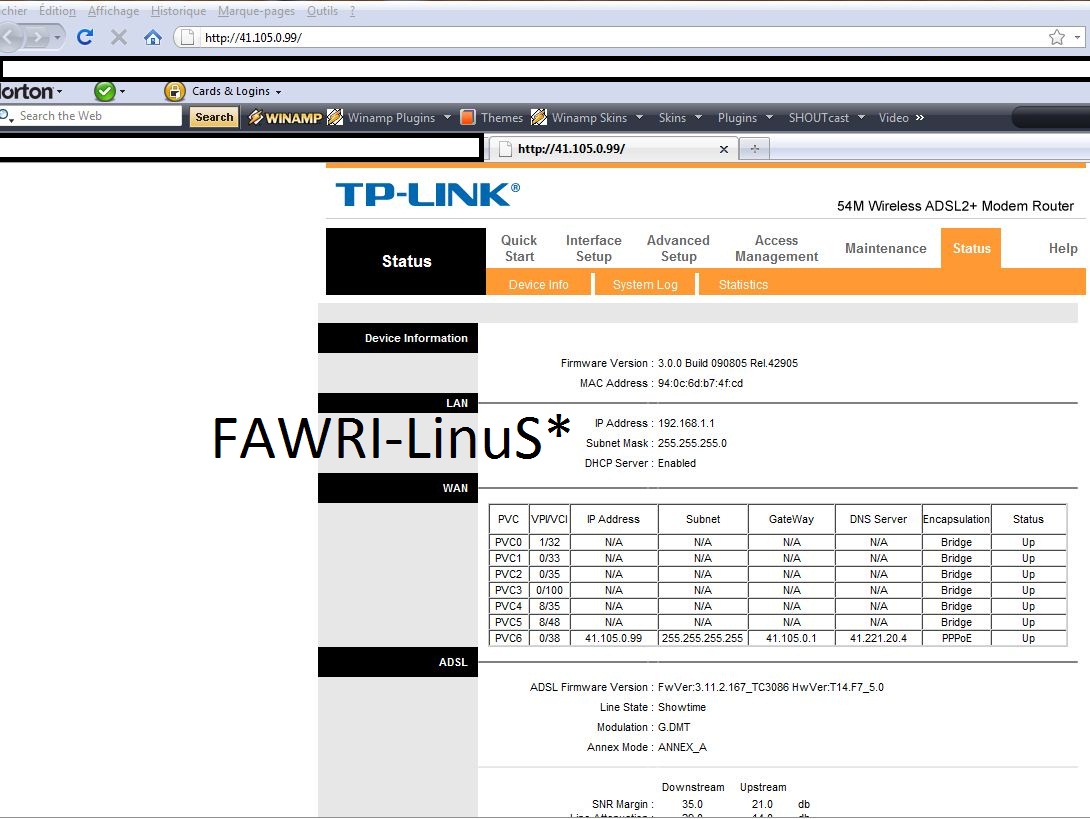The width and height of the screenshot is (1090, 819).
Task: Click the Cards & Logins padlock icon
Action: [x=175, y=91]
